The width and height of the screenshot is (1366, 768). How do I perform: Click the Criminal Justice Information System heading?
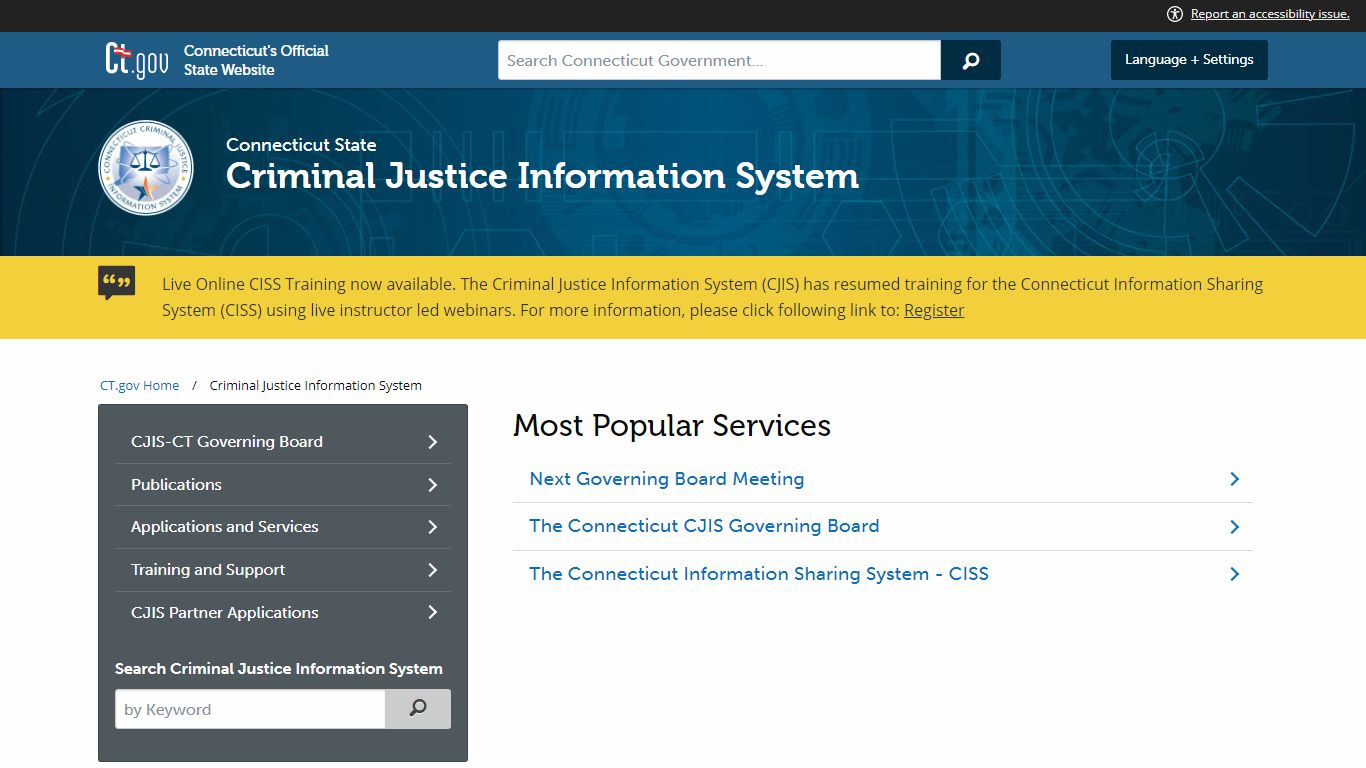542,176
